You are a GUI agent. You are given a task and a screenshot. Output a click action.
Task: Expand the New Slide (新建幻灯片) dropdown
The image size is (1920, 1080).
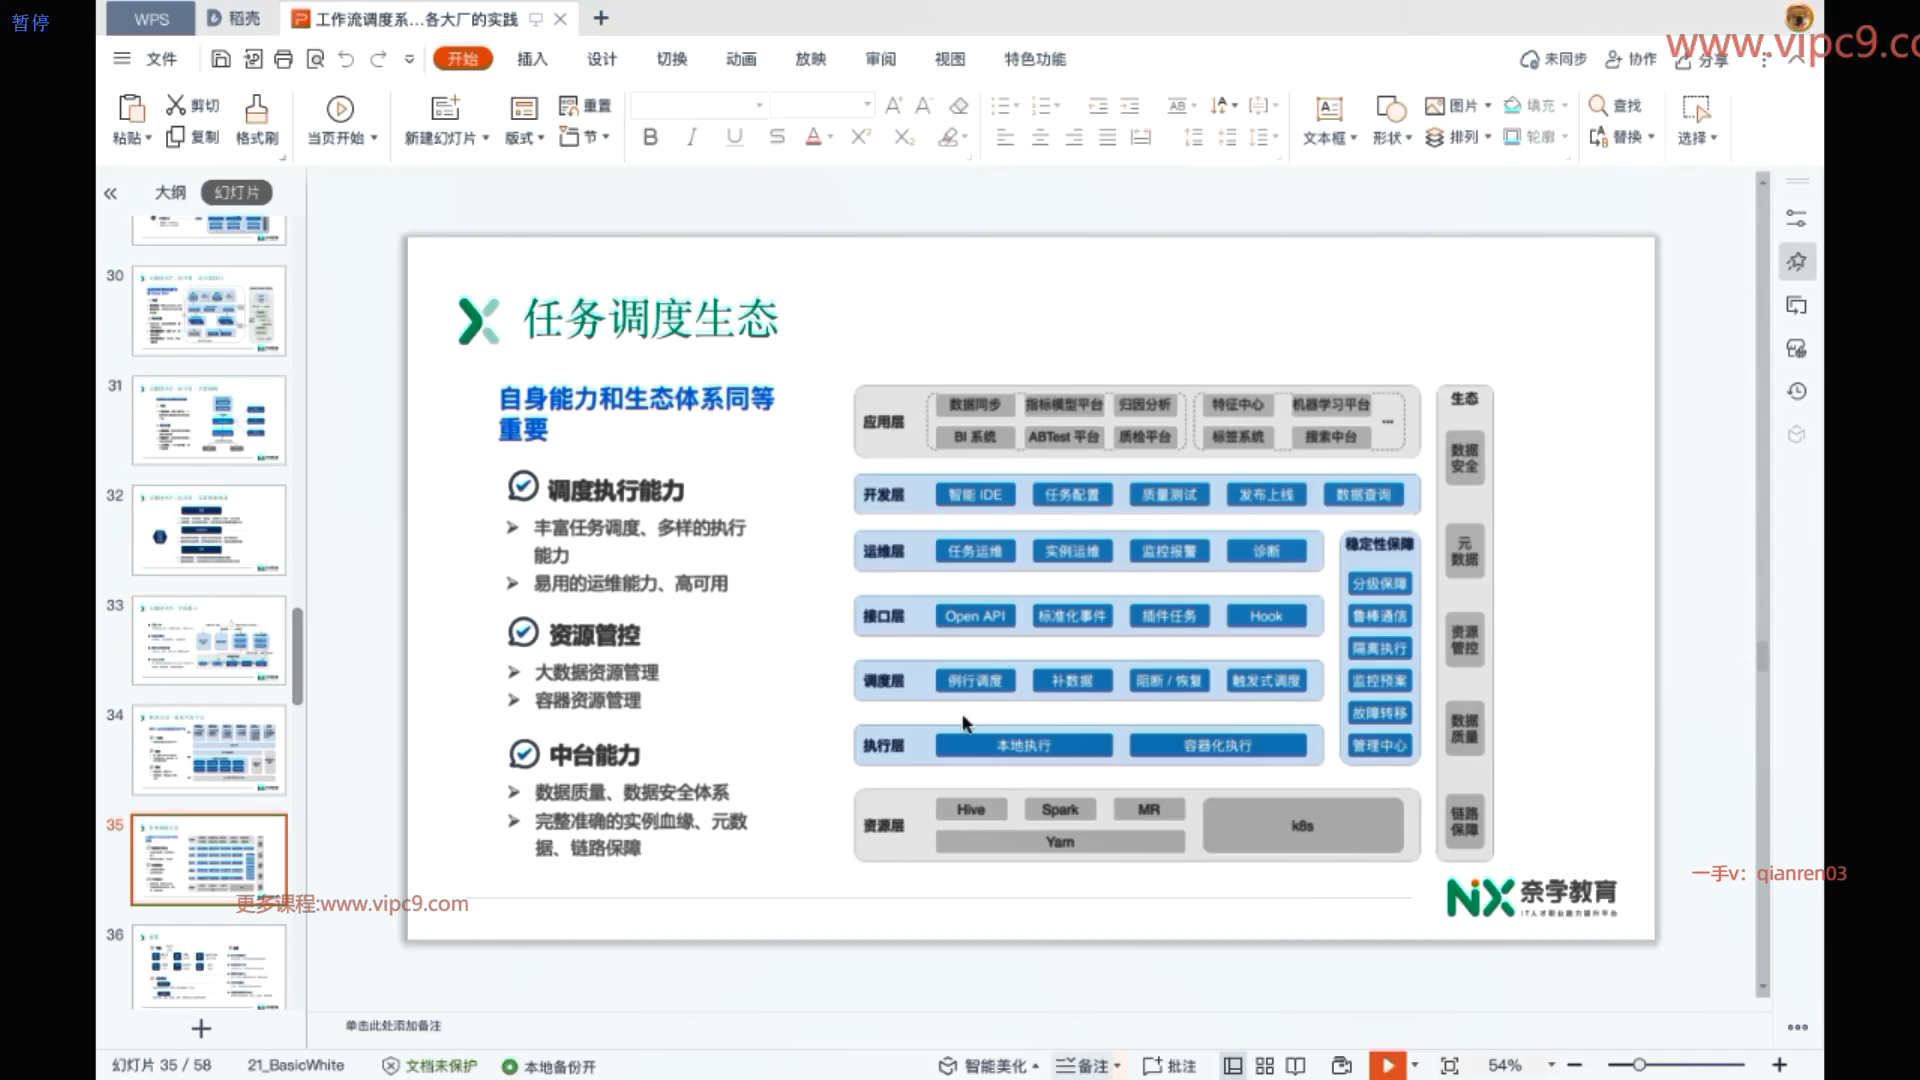click(x=486, y=138)
